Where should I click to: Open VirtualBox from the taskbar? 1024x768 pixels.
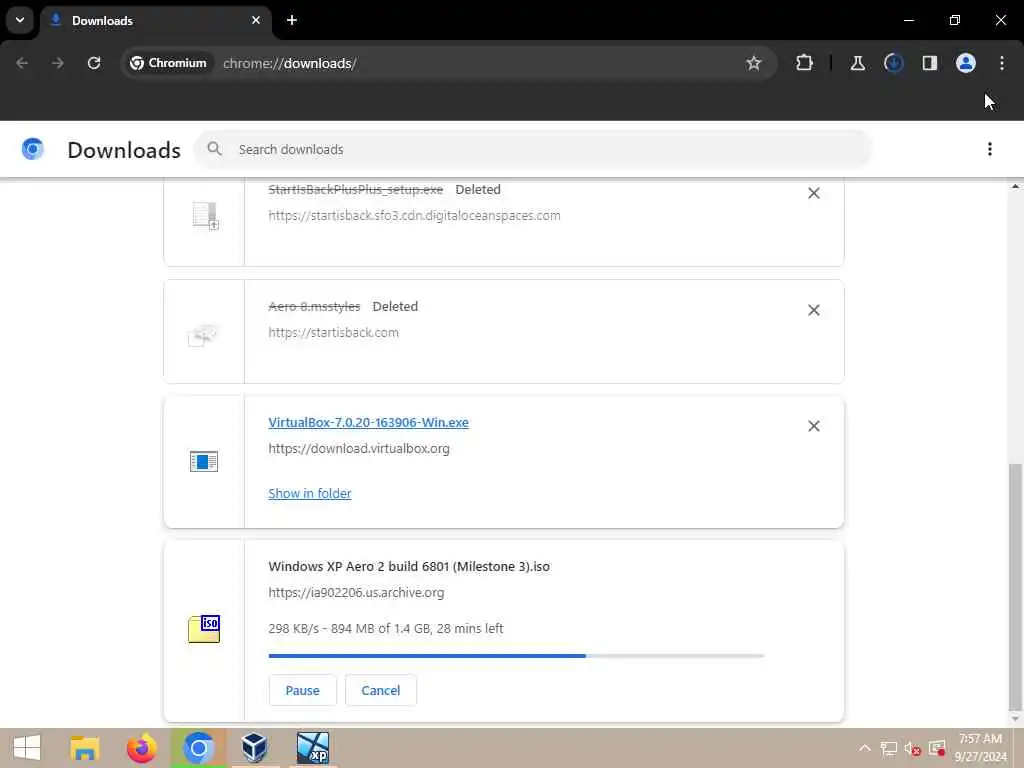(254, 748)
